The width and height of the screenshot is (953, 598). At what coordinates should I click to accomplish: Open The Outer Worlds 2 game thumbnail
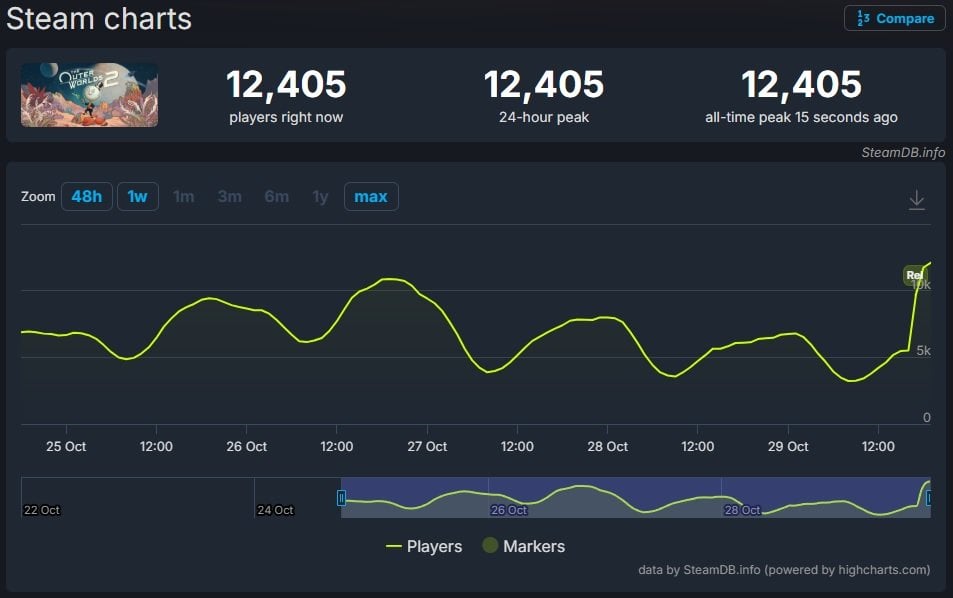89,95
